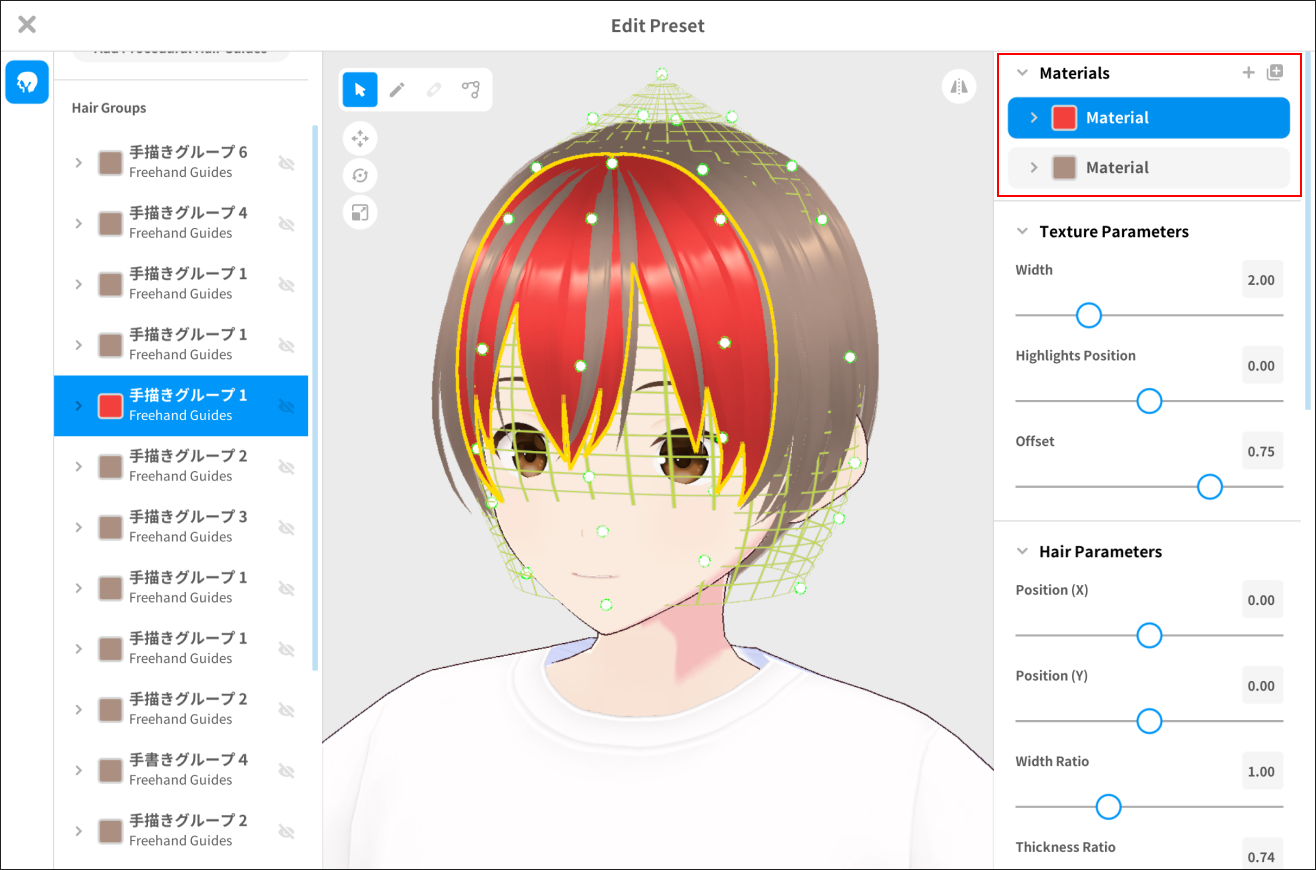Select the brown Material item
The width and height of the screenshot is (1316, 870).
click(1148, 168)
